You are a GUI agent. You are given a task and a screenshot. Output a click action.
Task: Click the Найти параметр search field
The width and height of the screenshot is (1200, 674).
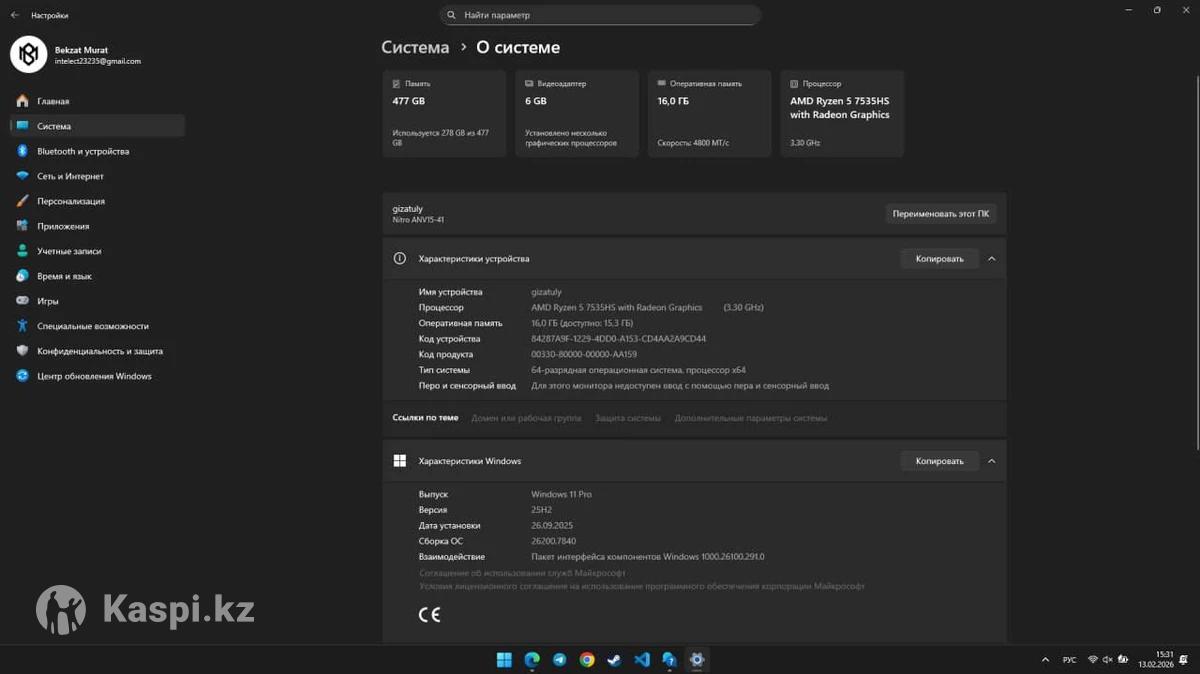point(600,15)
